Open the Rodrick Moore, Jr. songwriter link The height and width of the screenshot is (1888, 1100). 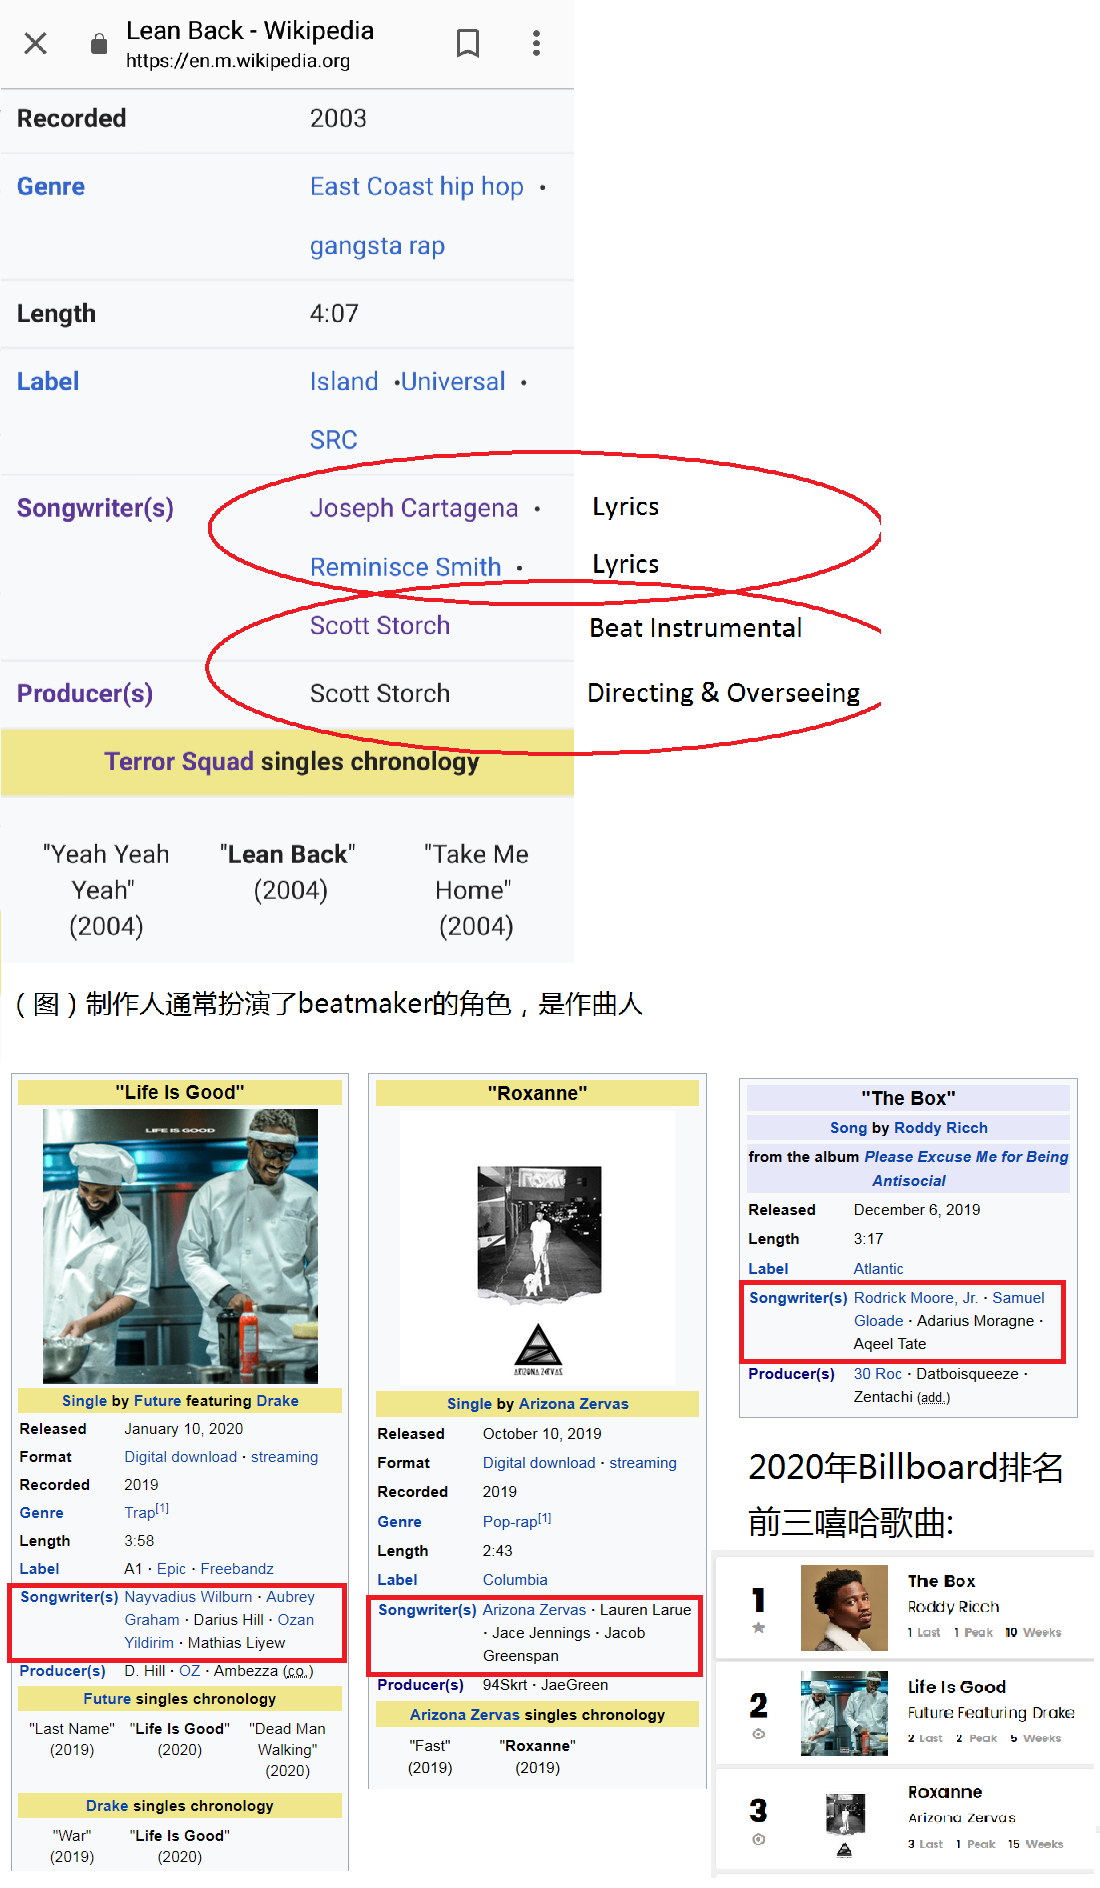(916, 1298)
